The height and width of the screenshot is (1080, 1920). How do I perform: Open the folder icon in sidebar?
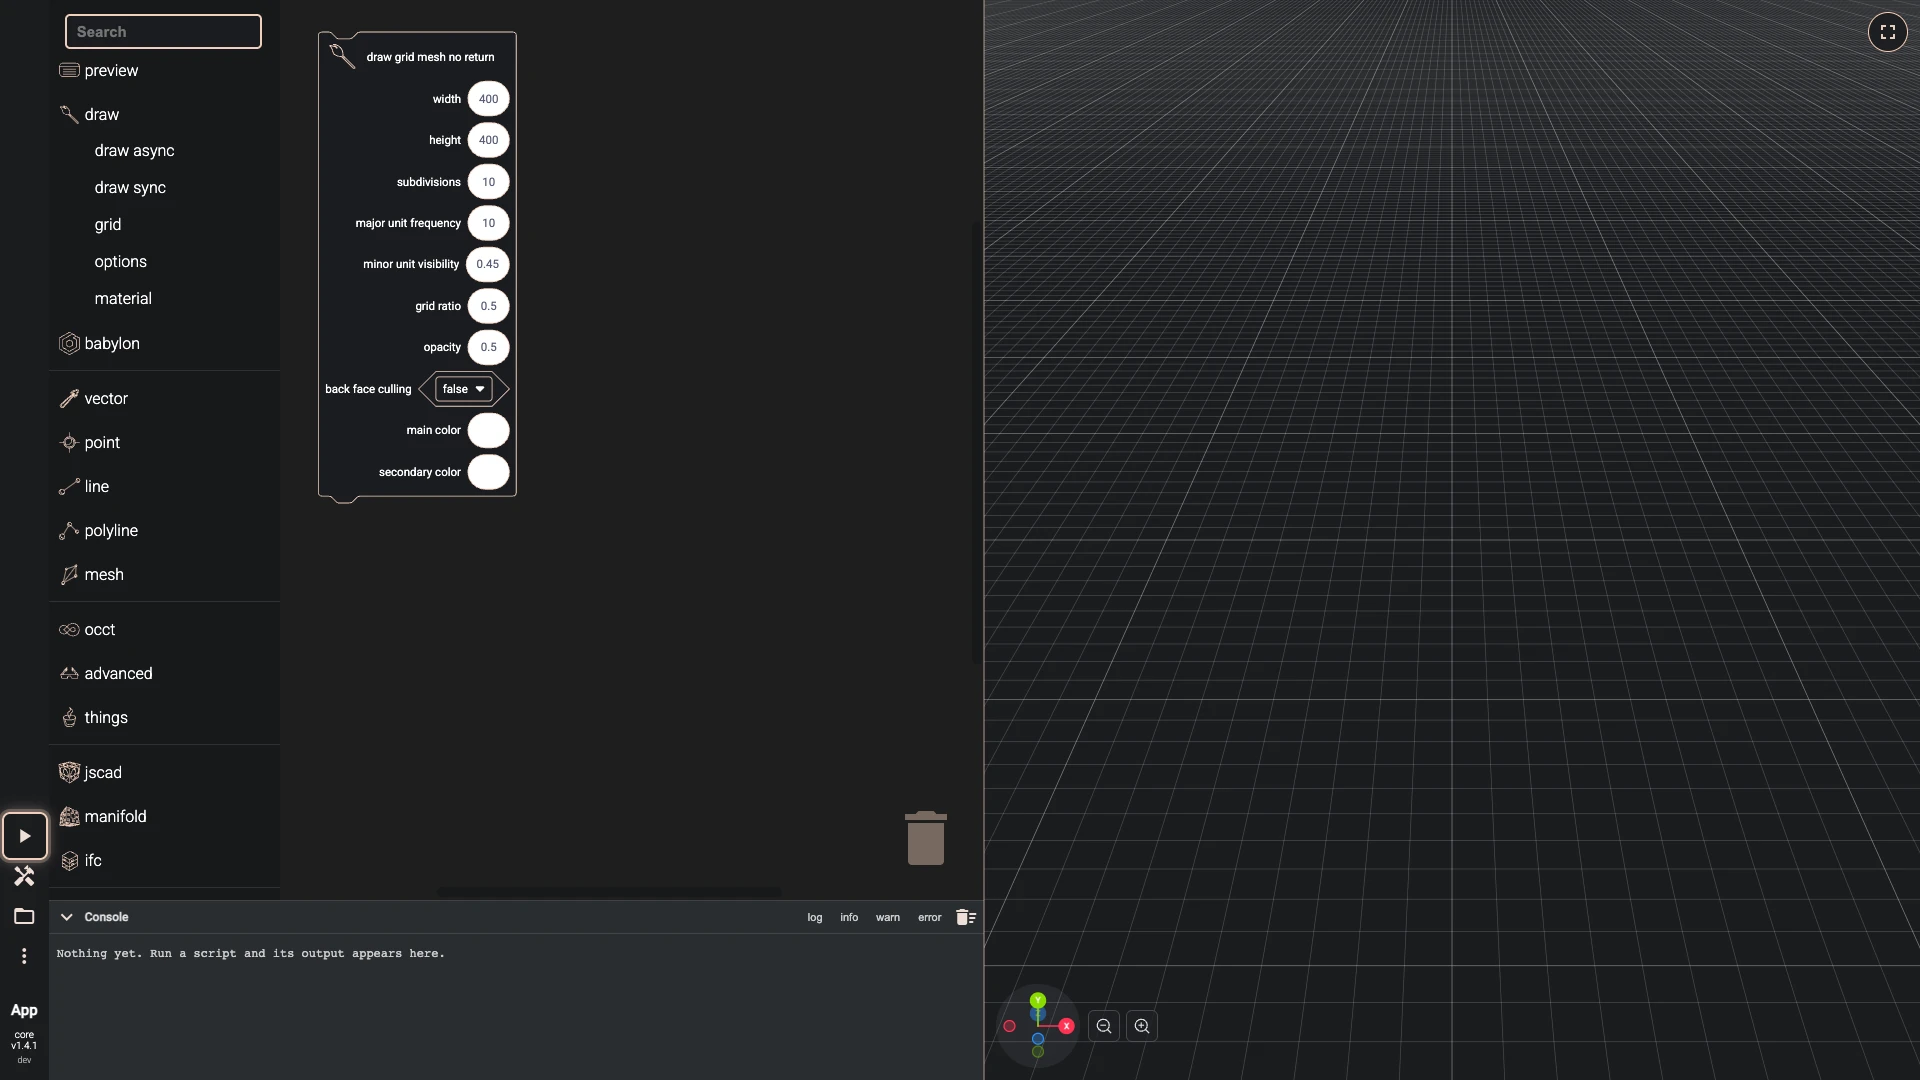[x=24, y=916]
